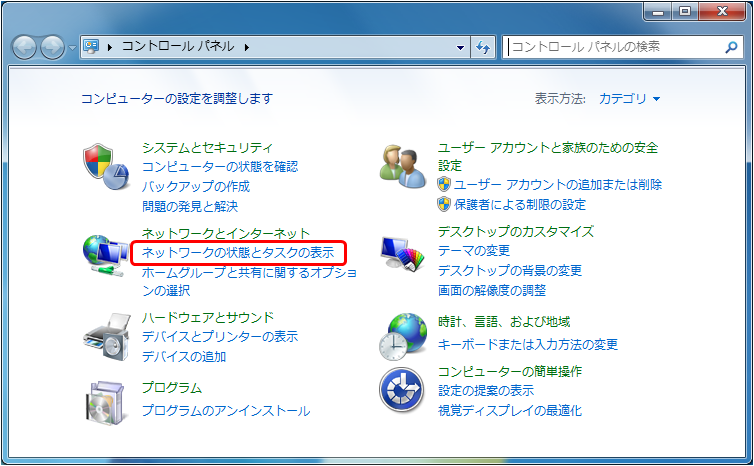Open 保護者による制限の設定 link
This screenshot has height=466, width=754.
tap(520, 205)
